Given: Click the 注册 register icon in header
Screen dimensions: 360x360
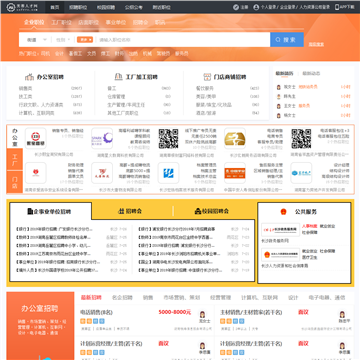Looking at the screenshot, I should (x=236, y=7).
